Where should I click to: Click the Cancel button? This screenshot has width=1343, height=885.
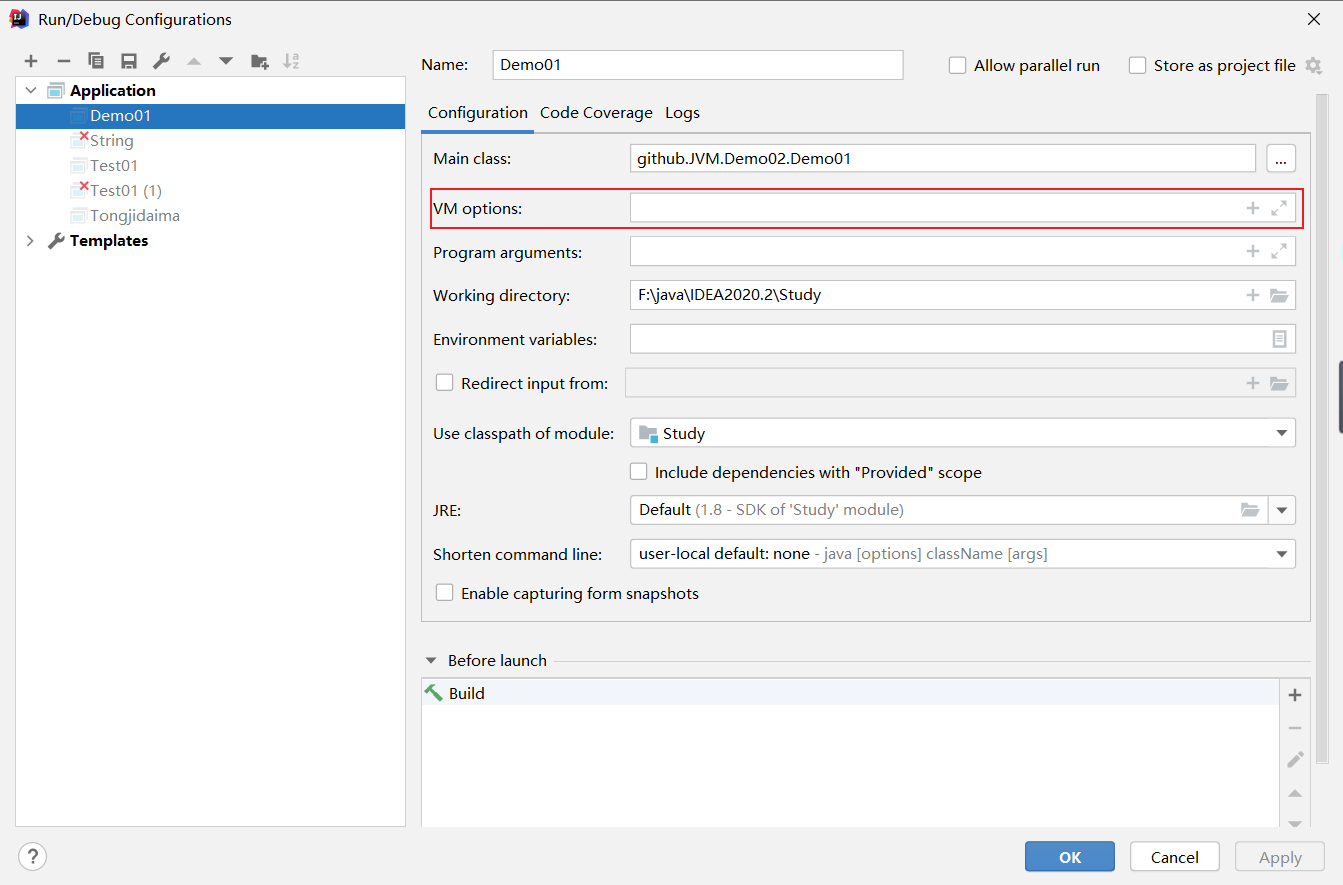1174,857
